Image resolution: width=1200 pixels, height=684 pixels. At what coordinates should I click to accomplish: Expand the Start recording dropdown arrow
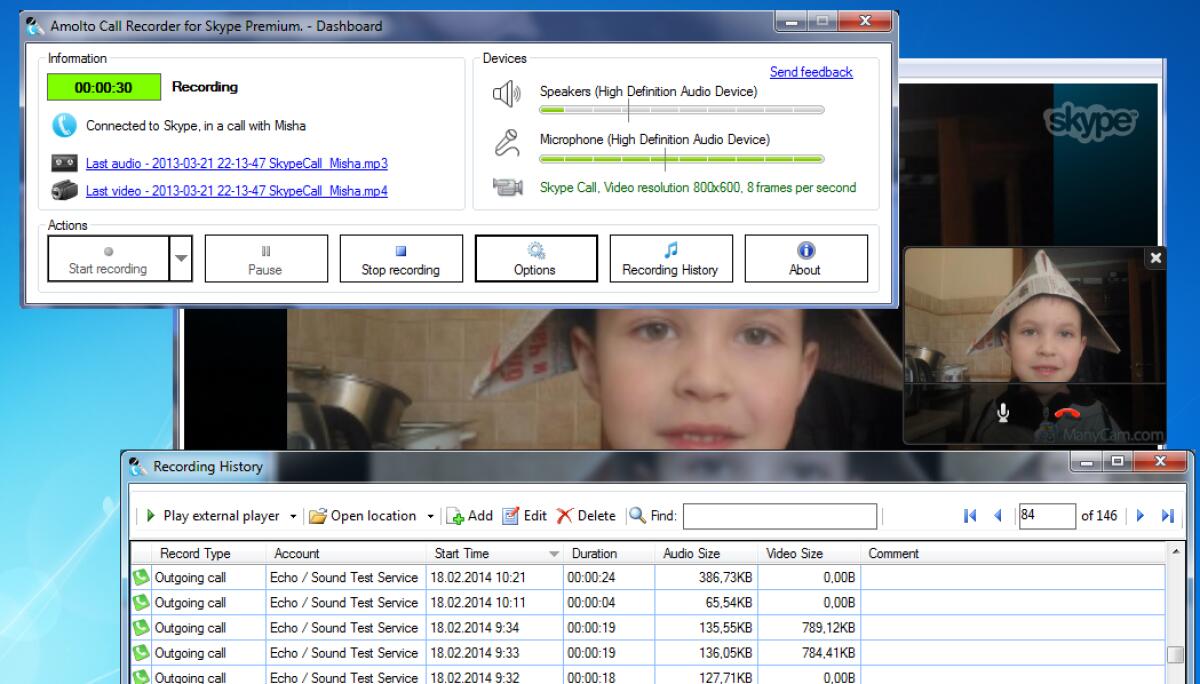(183, 258)
